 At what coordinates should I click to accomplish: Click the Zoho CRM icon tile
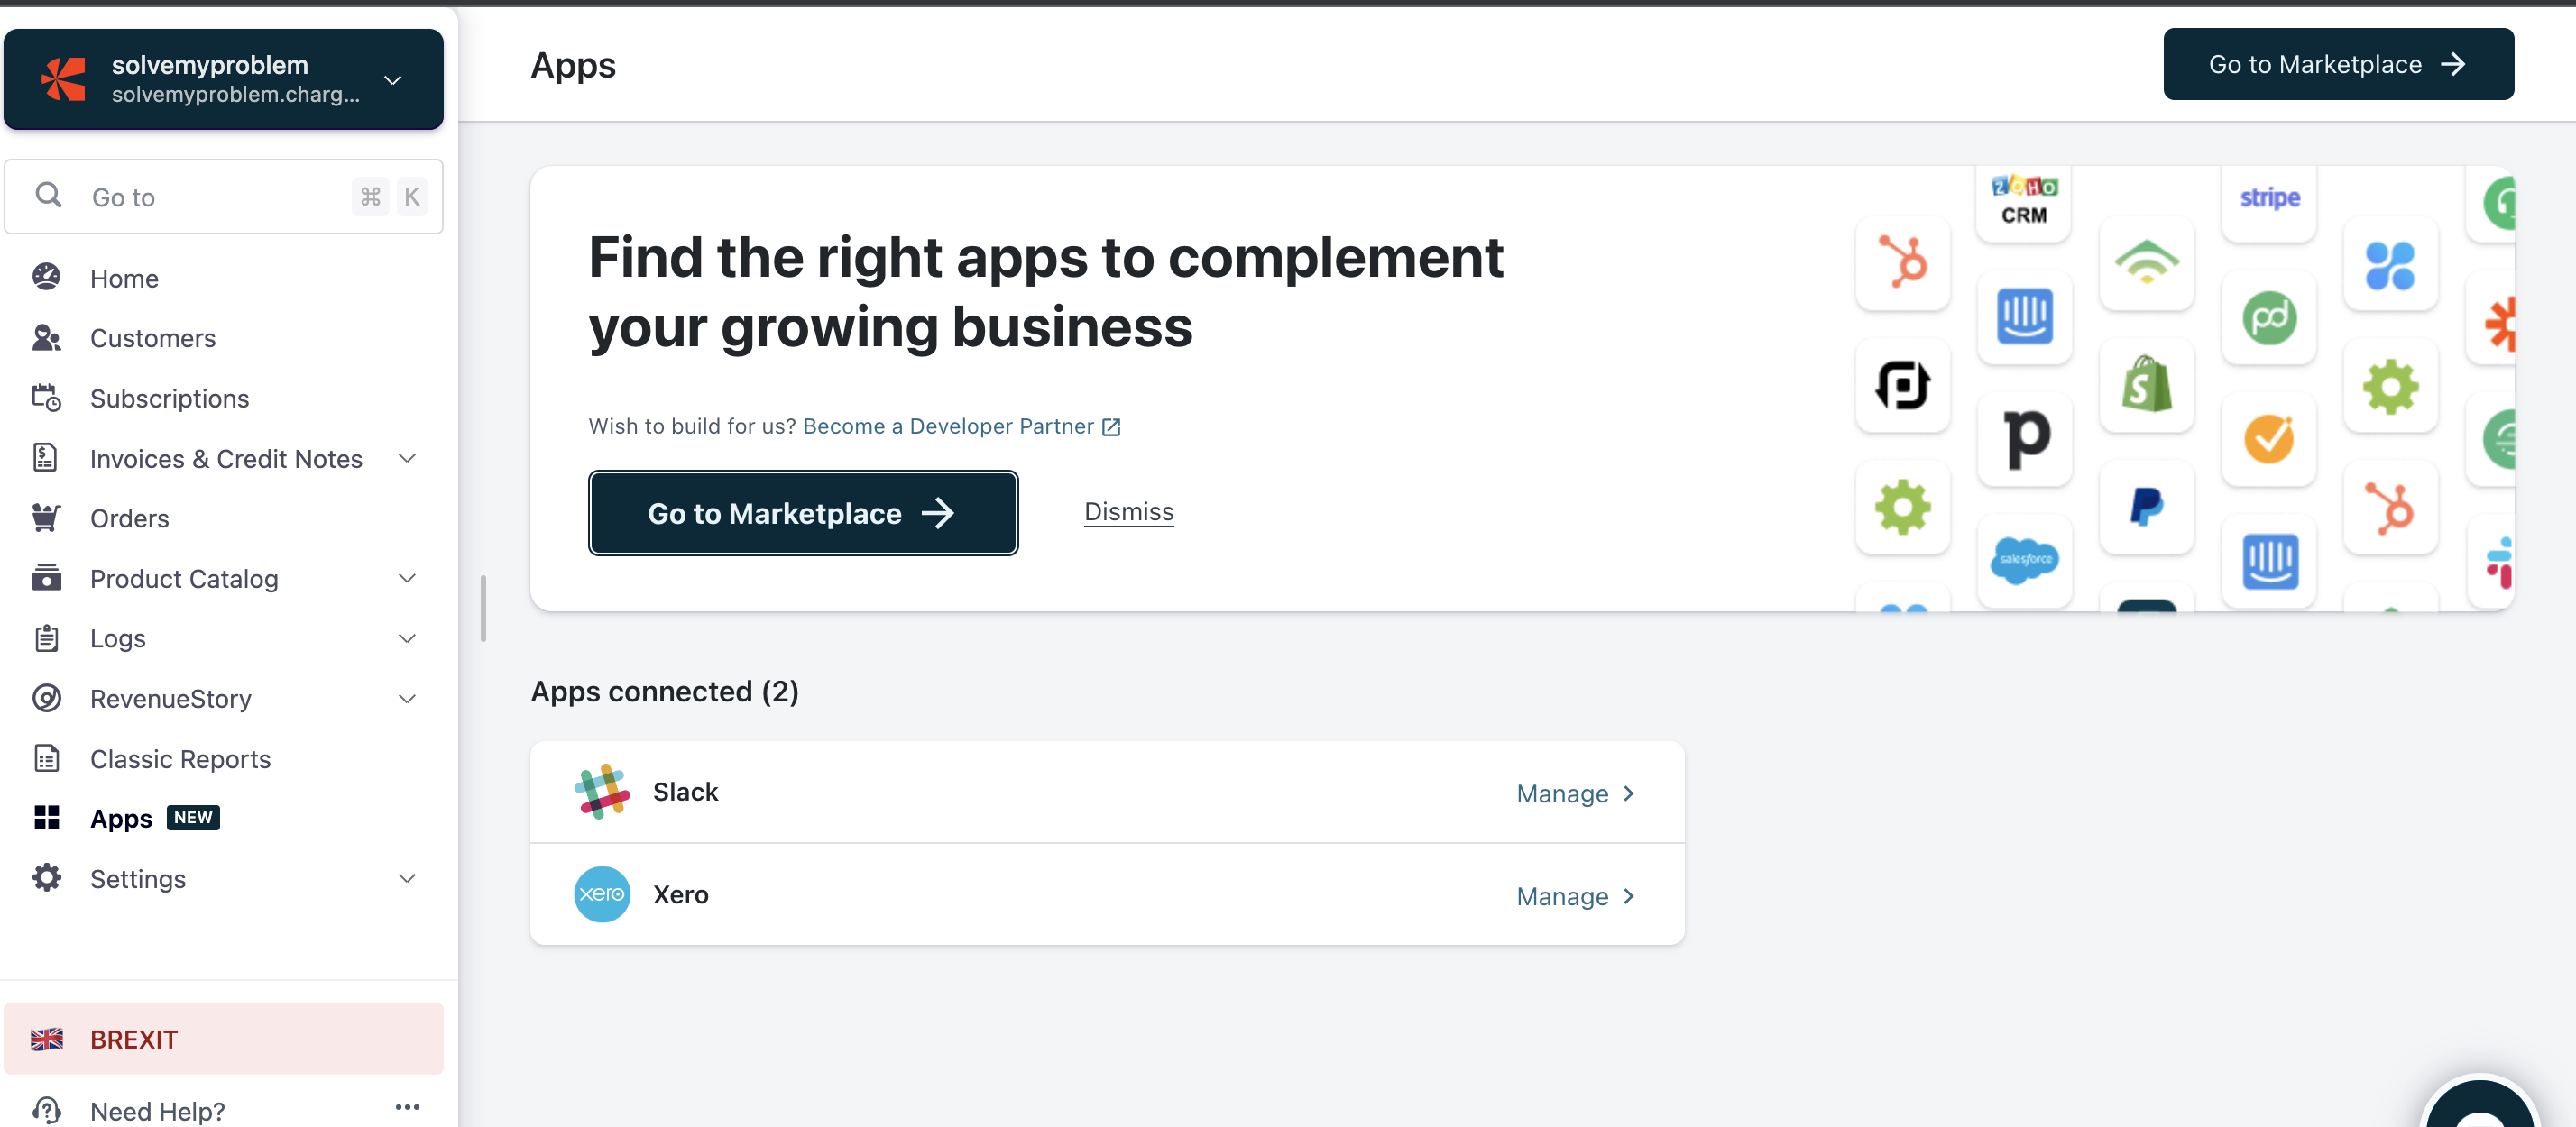(x=2024, y=200)
